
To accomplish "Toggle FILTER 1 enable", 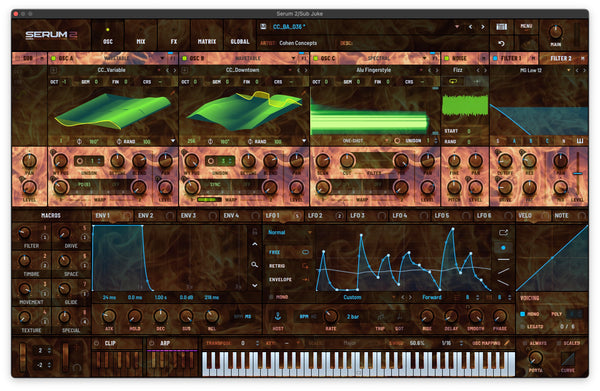I will 495,58.
